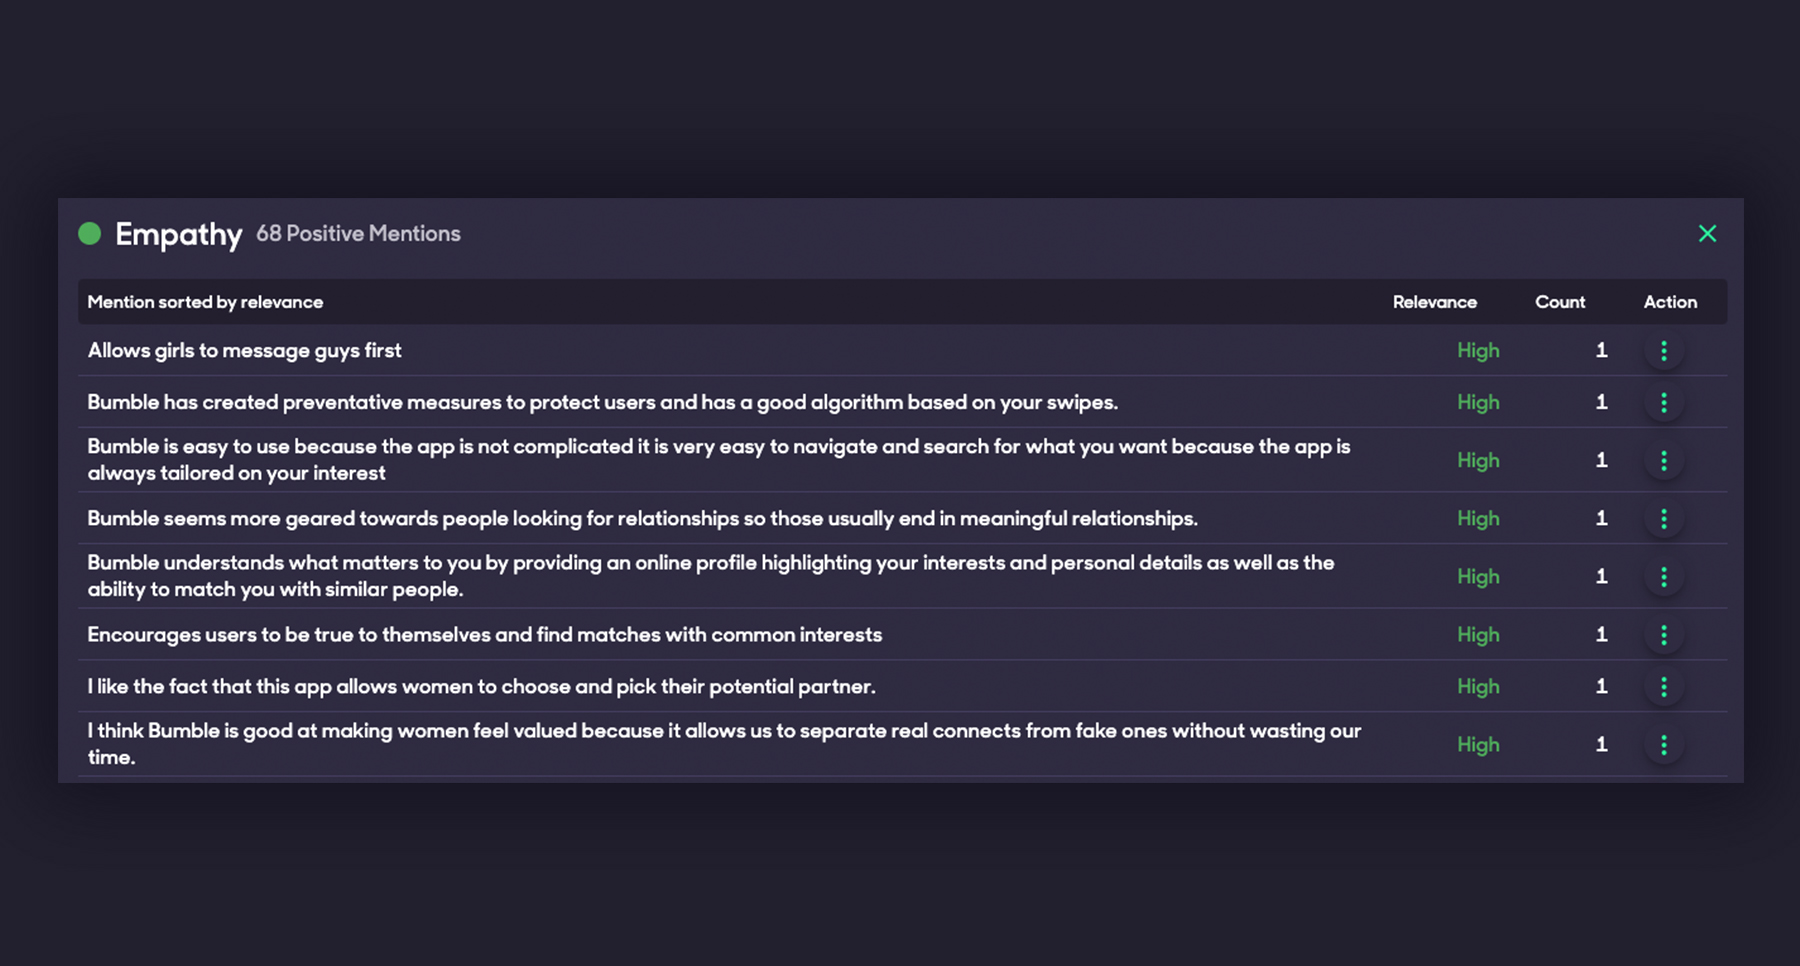Viewport: 1800px width, 966px height.
Task: Open action menu for "making women feel valued" mention
Action: (1664, 745)
